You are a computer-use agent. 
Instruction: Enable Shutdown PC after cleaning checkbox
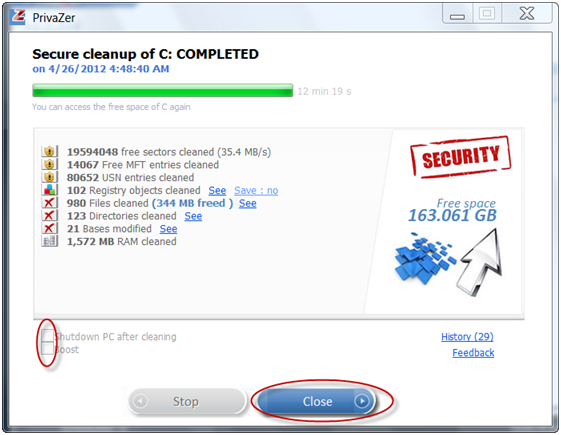pyautogui.click(x=47, y=336)
